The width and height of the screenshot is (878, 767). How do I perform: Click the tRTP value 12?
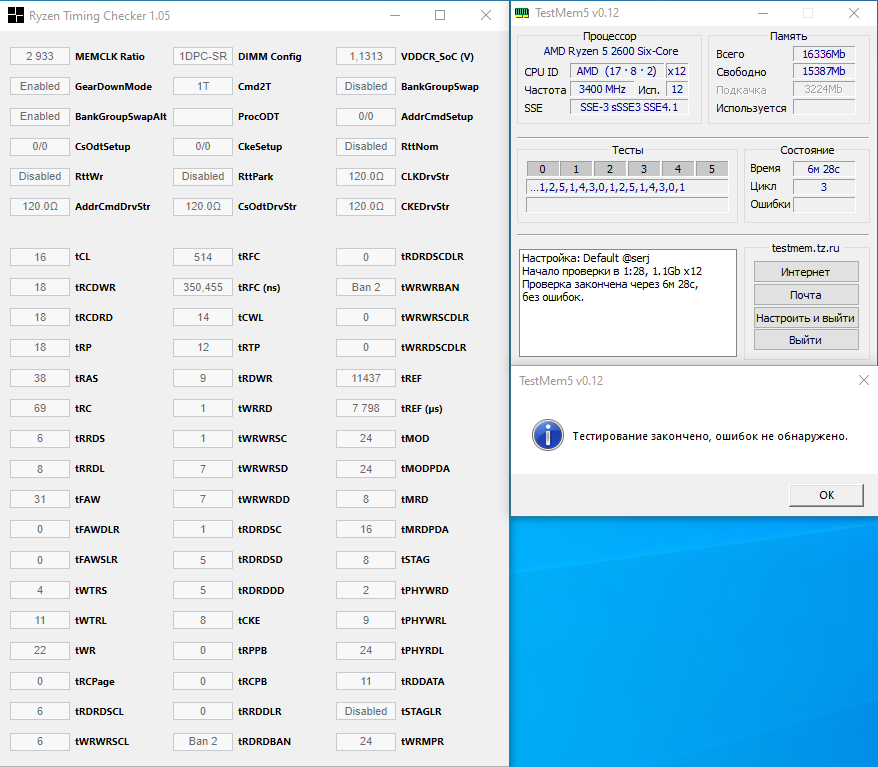(203, 347)
